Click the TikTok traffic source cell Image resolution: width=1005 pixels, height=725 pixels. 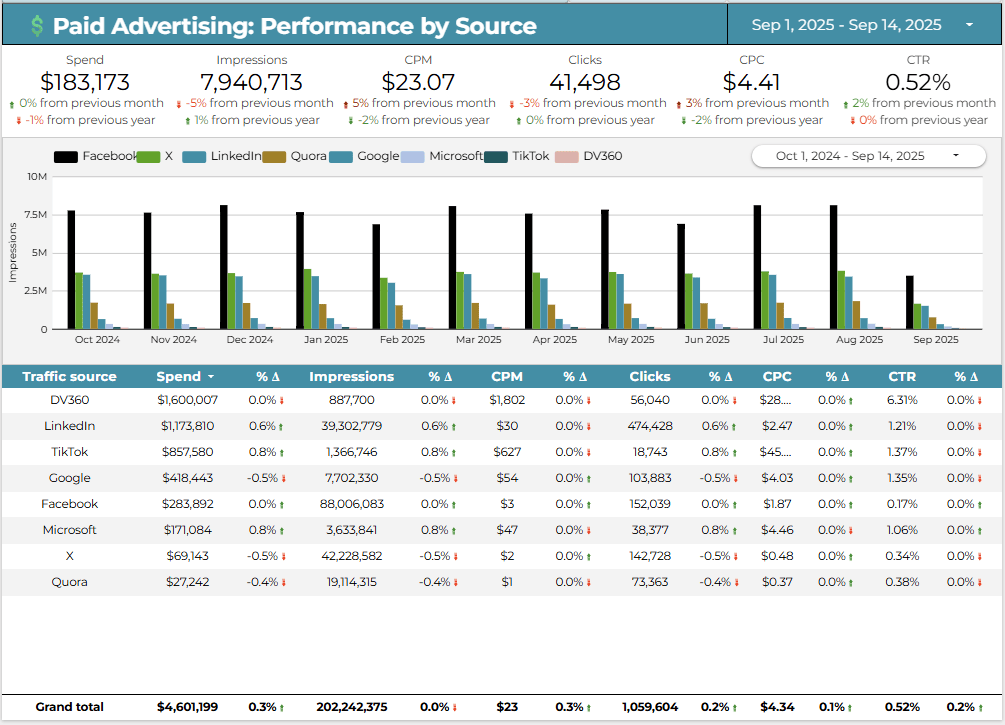pyautogui.click(x=69, y=452)
